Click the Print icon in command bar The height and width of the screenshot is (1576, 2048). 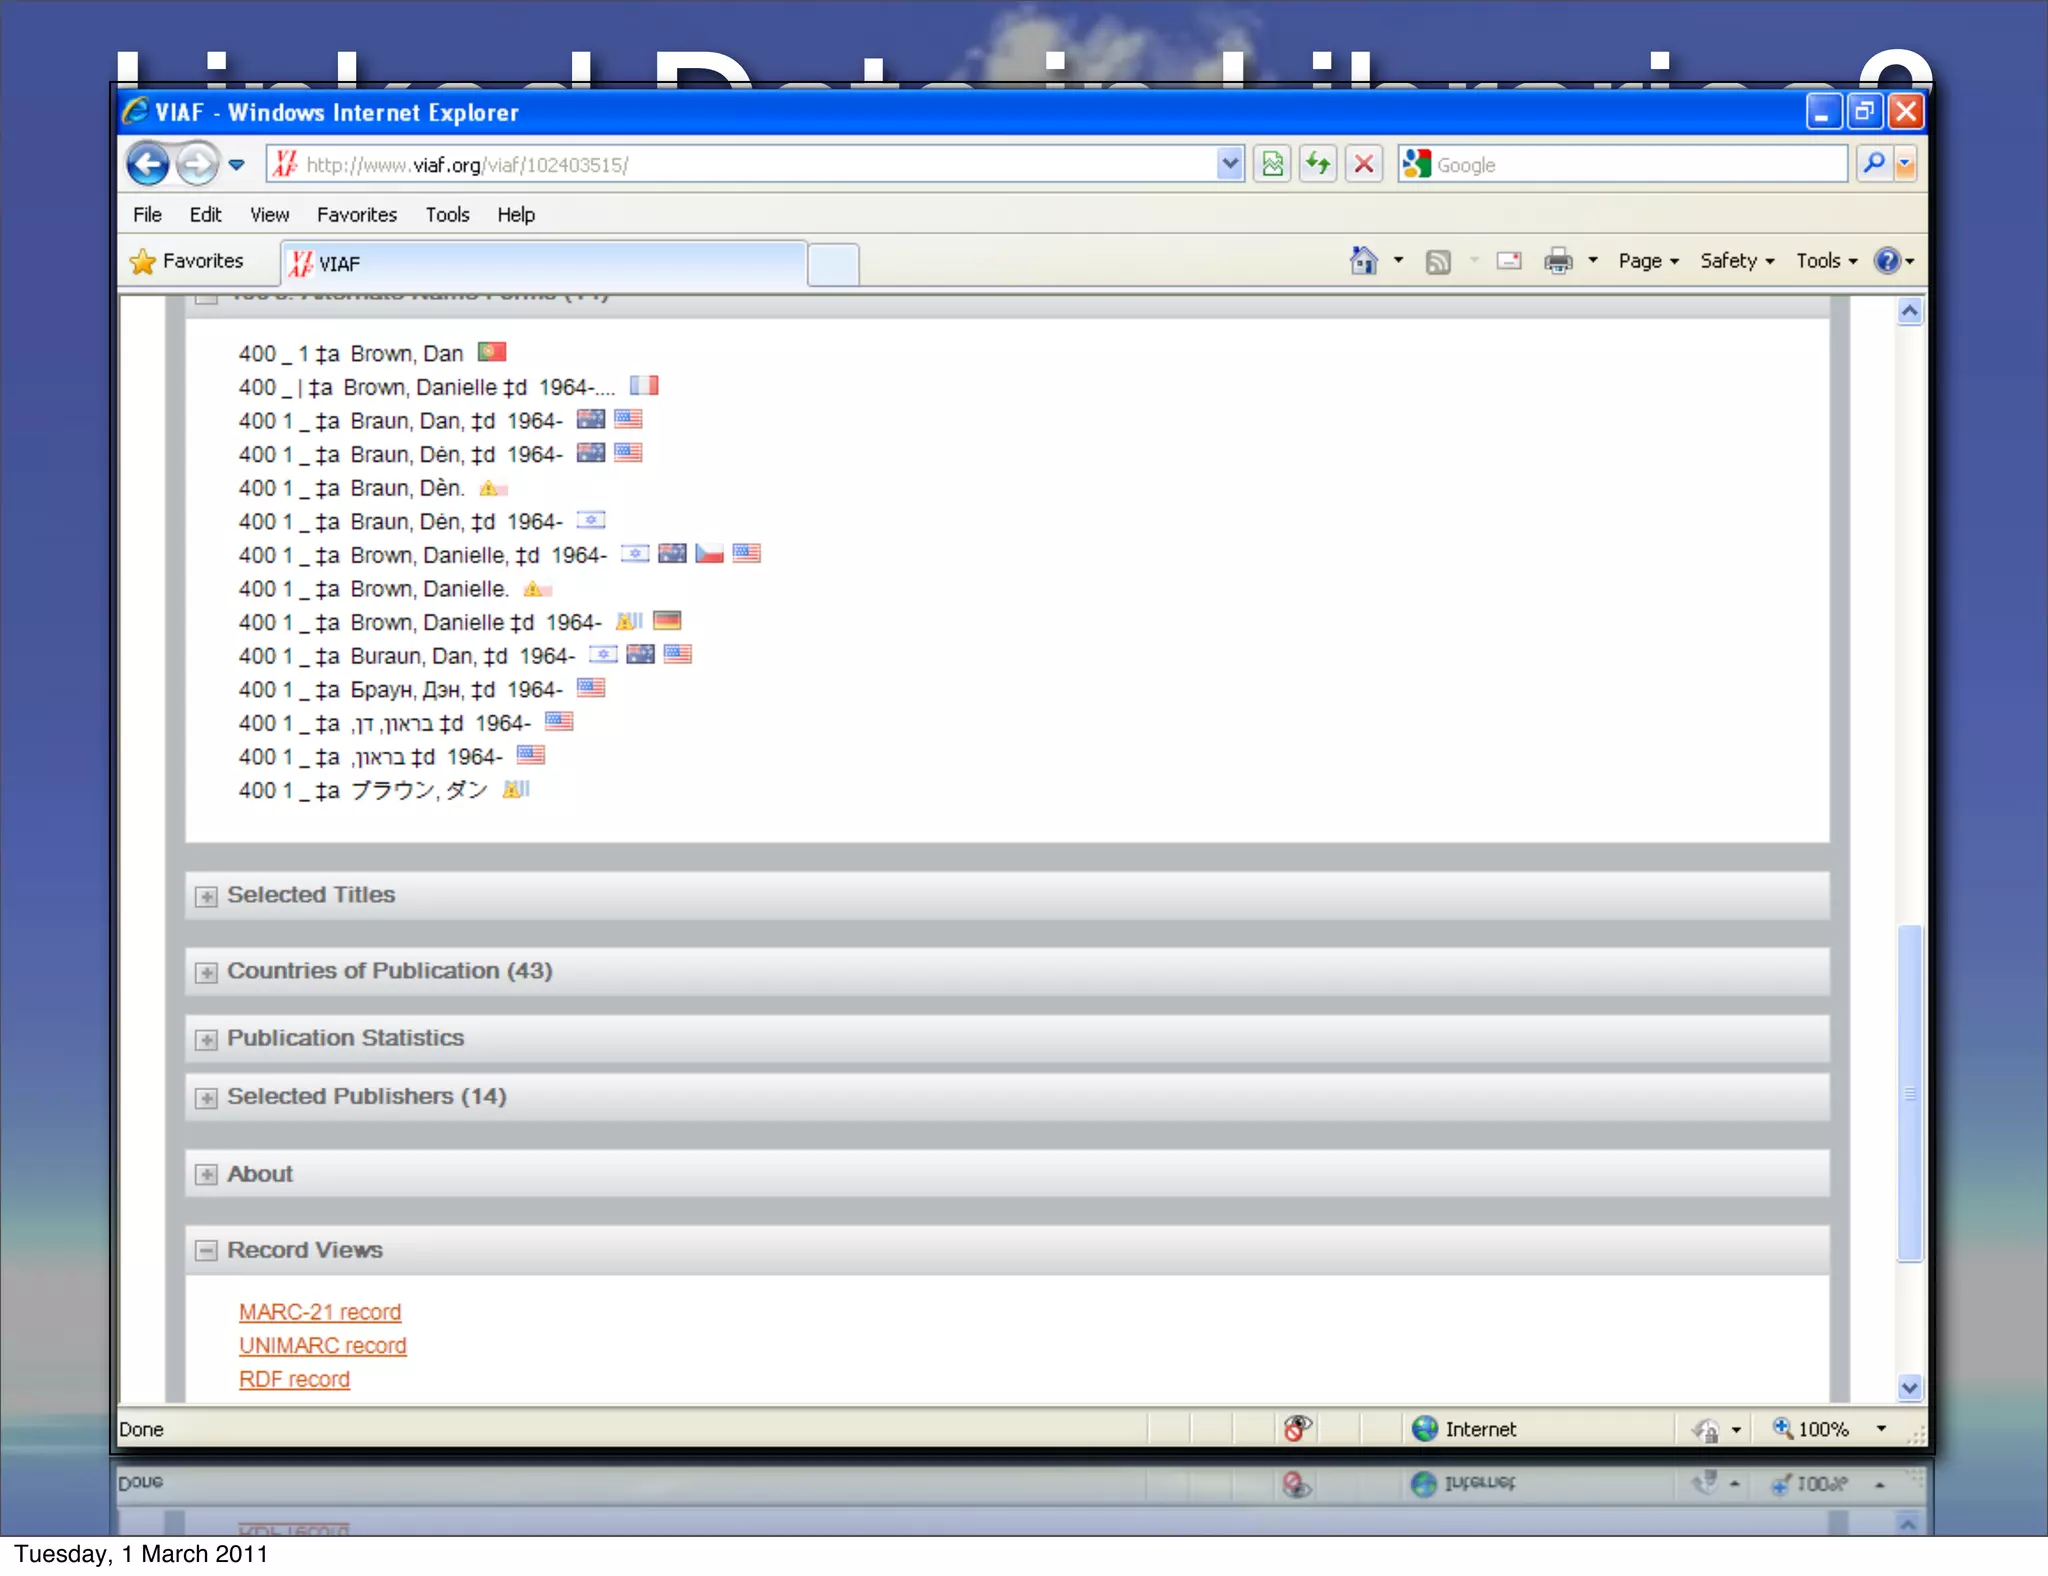[1557, 262]
